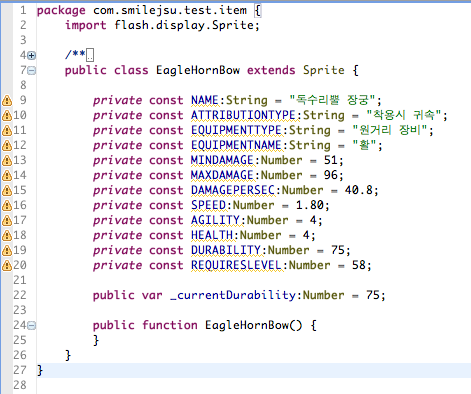
Task: Click the flash.display.Sprite import path
Action: (x=184, y=25)
